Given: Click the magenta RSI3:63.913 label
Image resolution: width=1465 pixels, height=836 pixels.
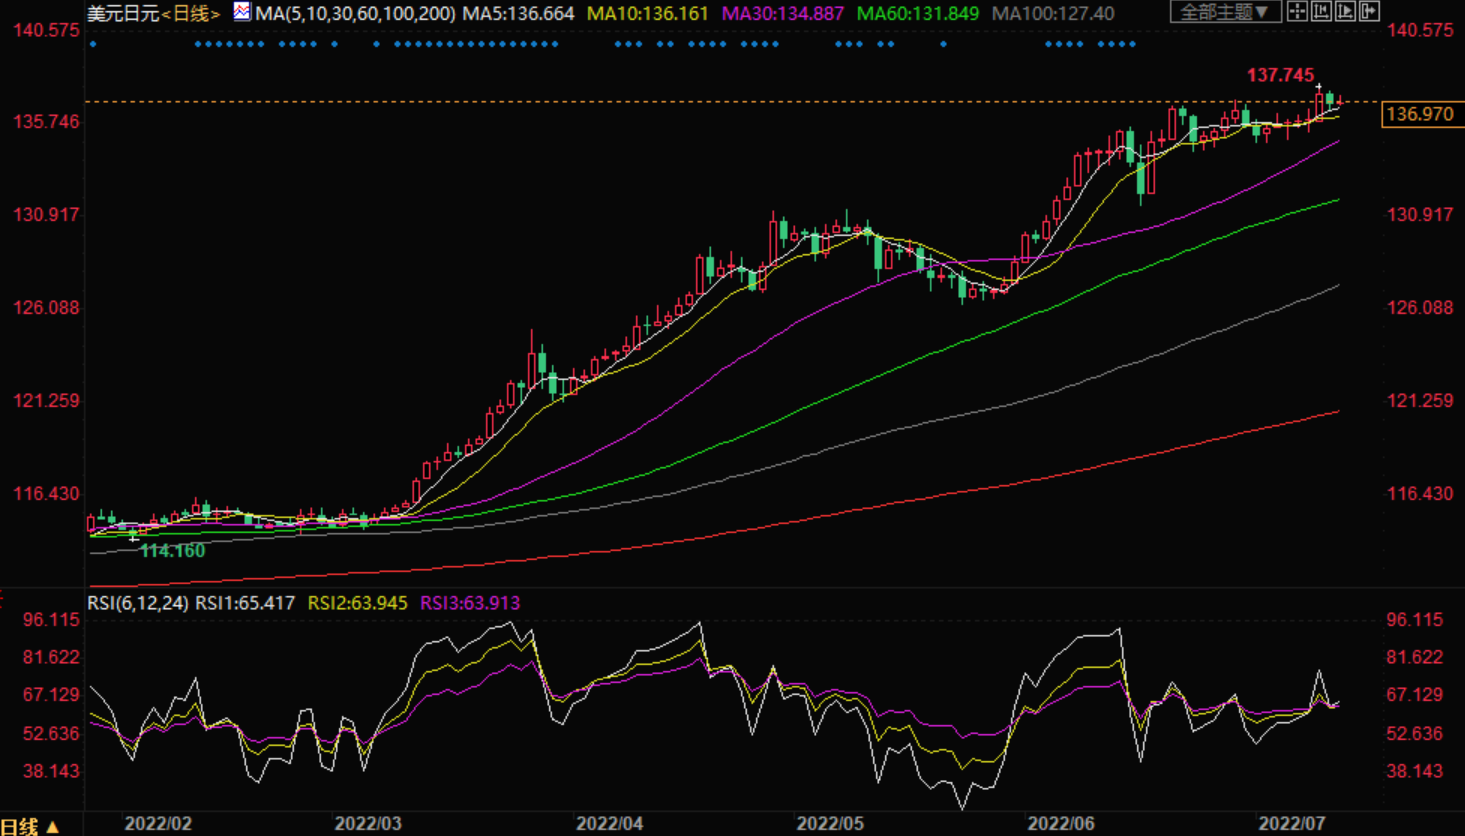Looking at the screenshot, I should [470, 603].
